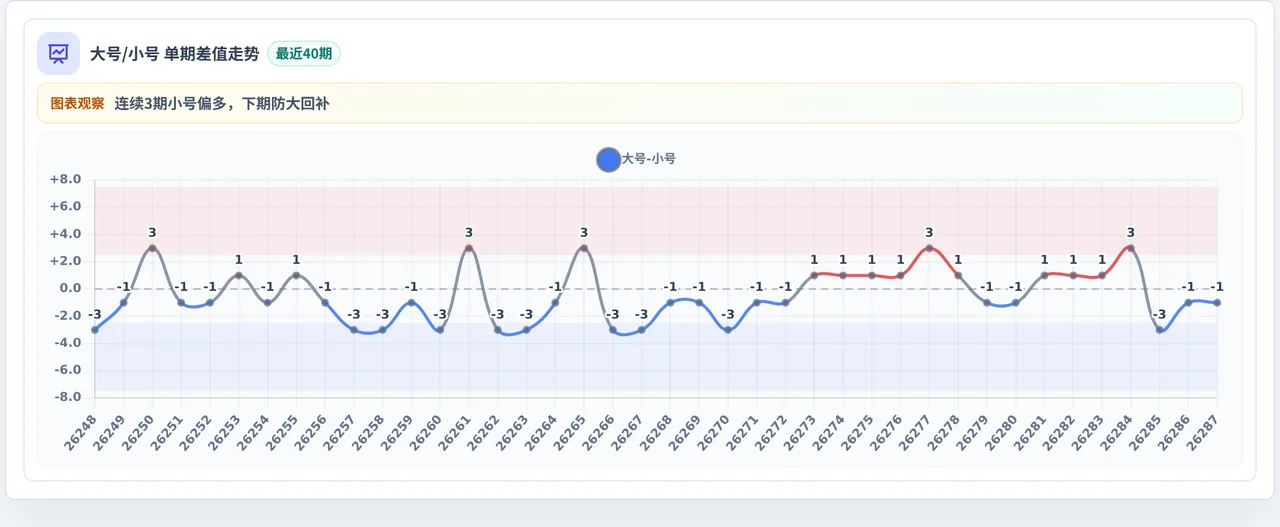Click x-axis label 26254

point(255,432)
